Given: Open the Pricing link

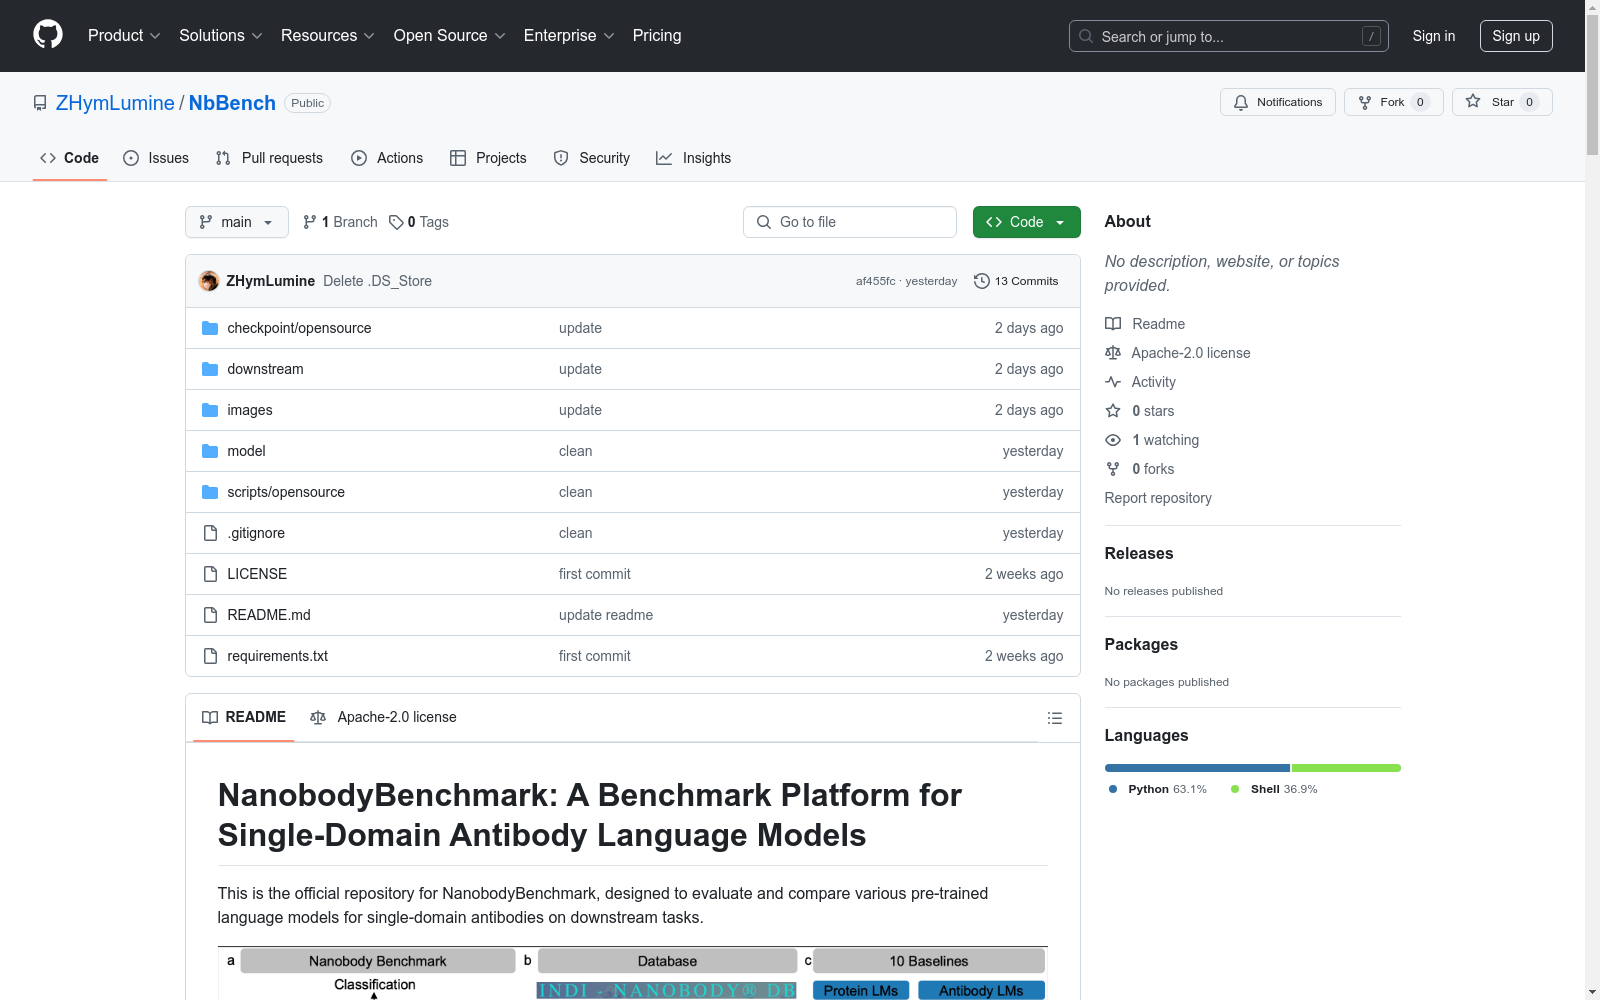Looking at the screenshot, I should [657, 36].
